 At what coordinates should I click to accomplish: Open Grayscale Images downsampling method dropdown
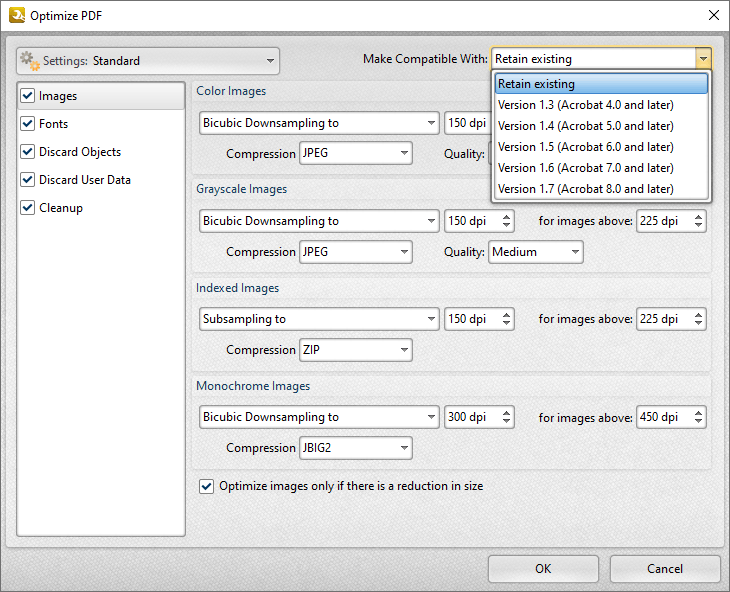coord(319,221)
